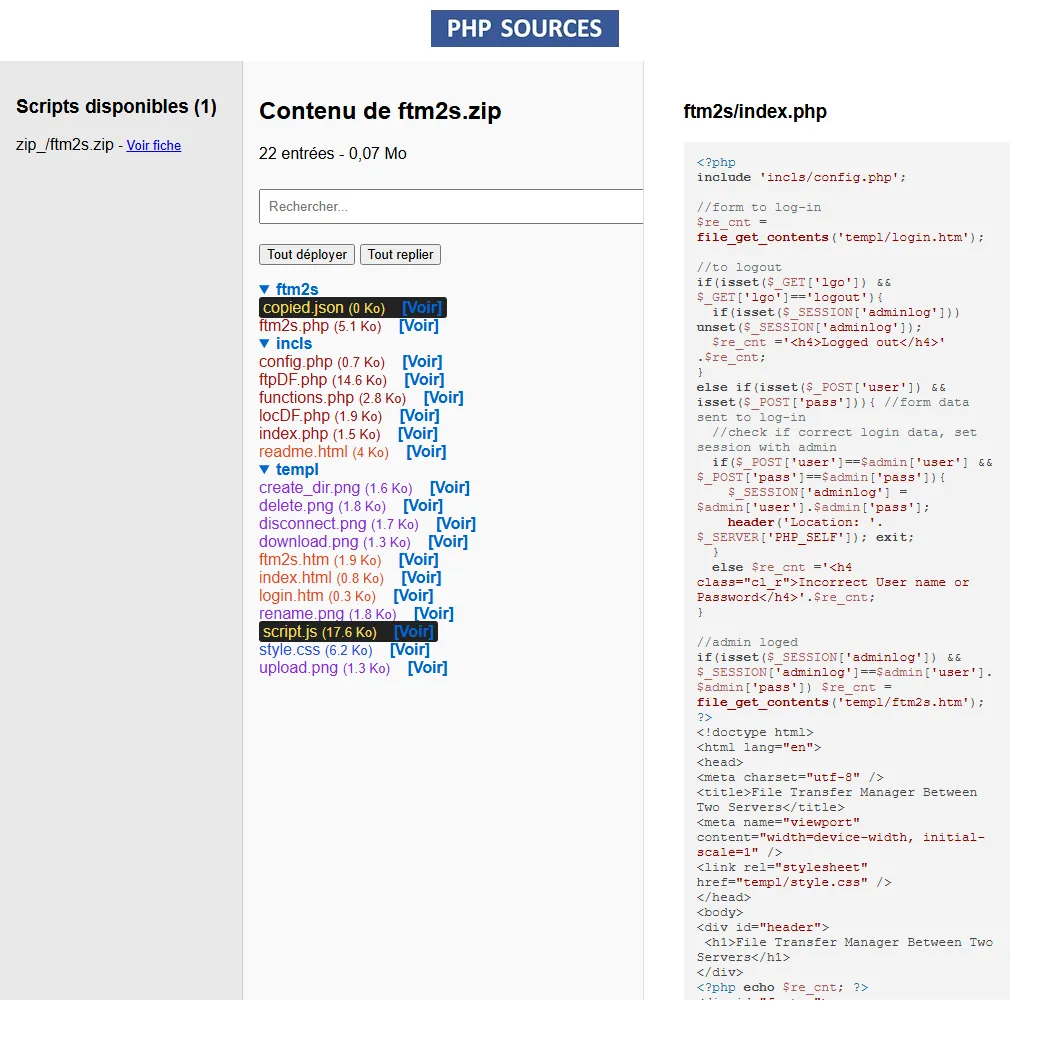This screenshot has width=1050, height=1061.
Task: Collapse the templ folder
Action: [288, 470]
